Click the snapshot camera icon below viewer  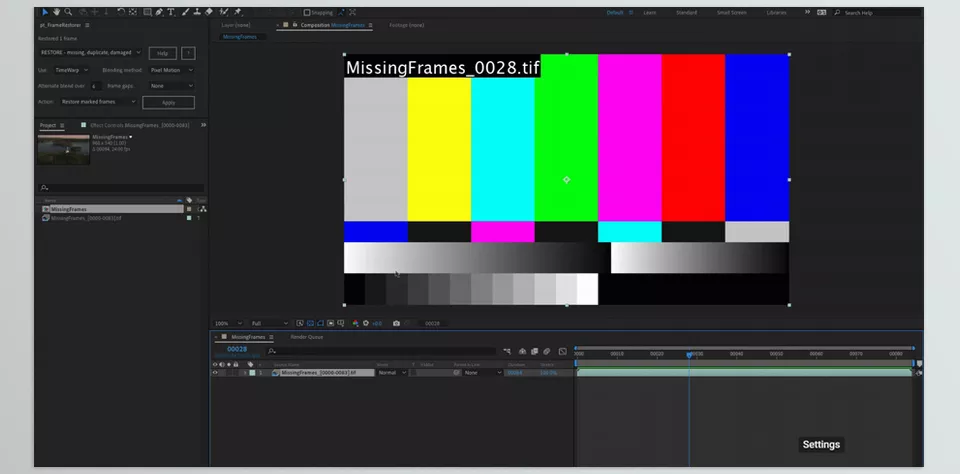397,323
